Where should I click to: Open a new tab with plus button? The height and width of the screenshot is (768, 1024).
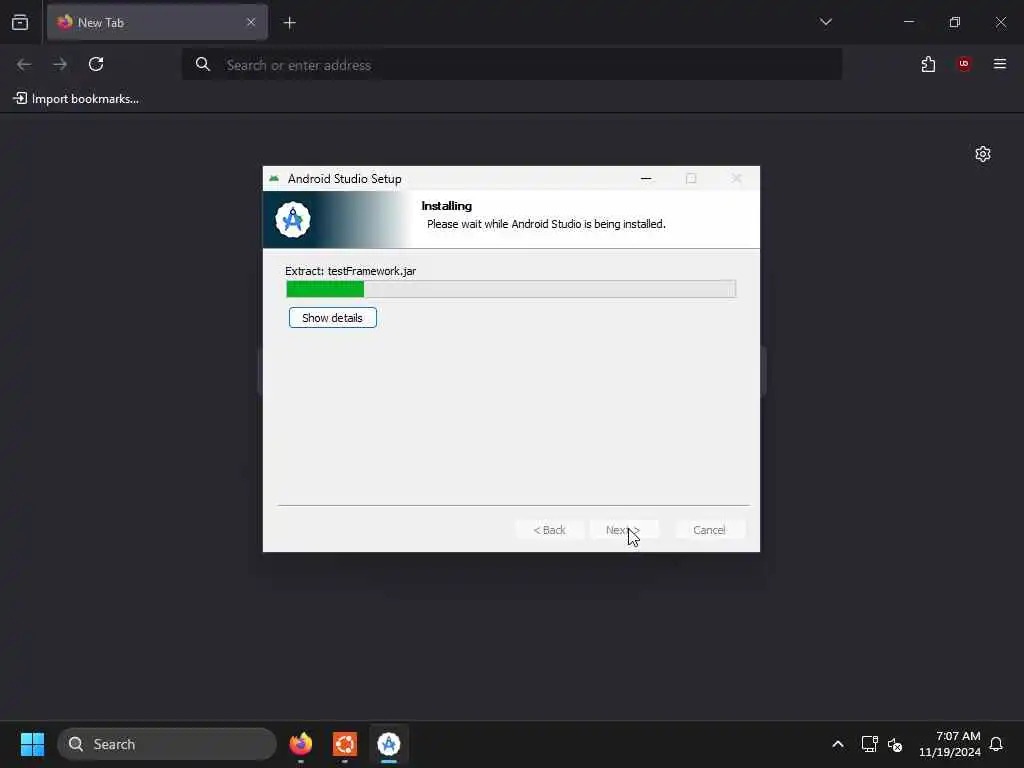pos(290,23)
